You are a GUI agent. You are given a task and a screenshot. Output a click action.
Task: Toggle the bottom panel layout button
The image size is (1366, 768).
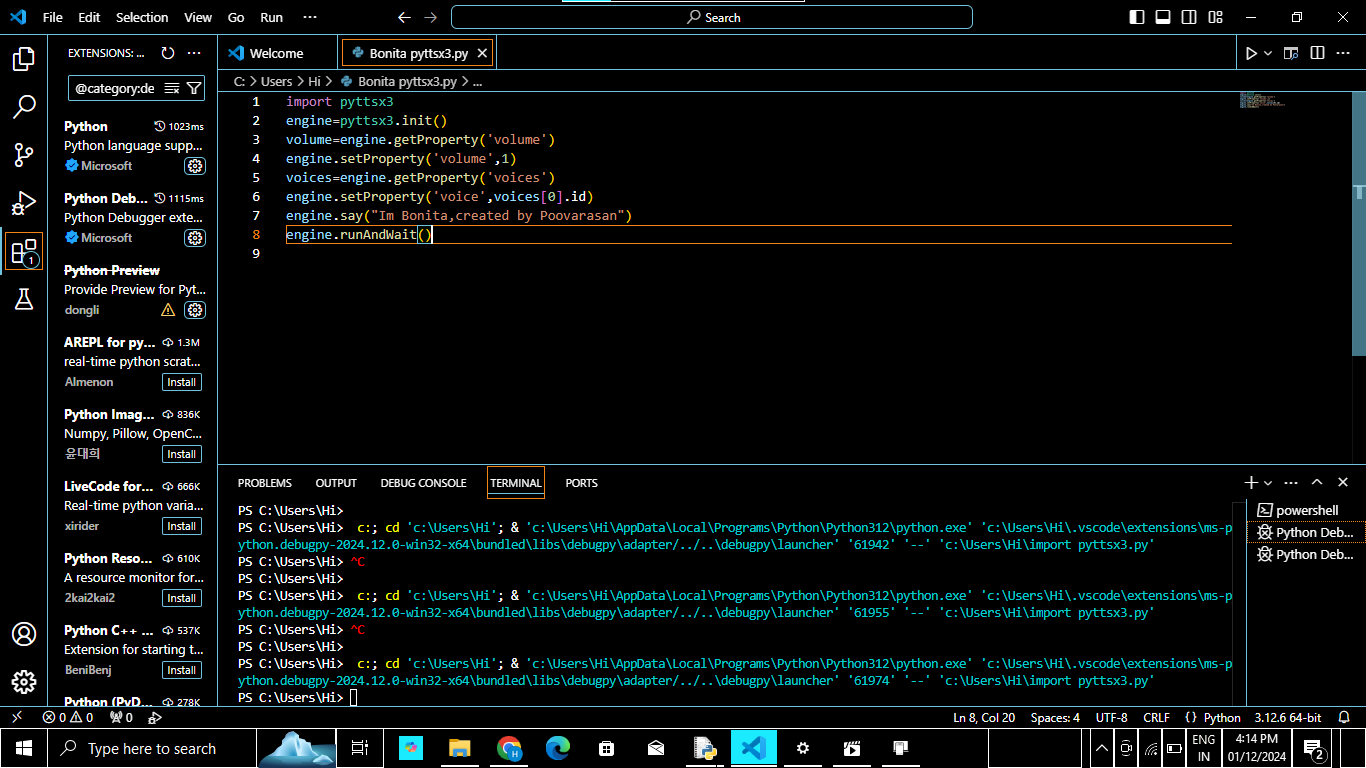(x=1163, y=17)
